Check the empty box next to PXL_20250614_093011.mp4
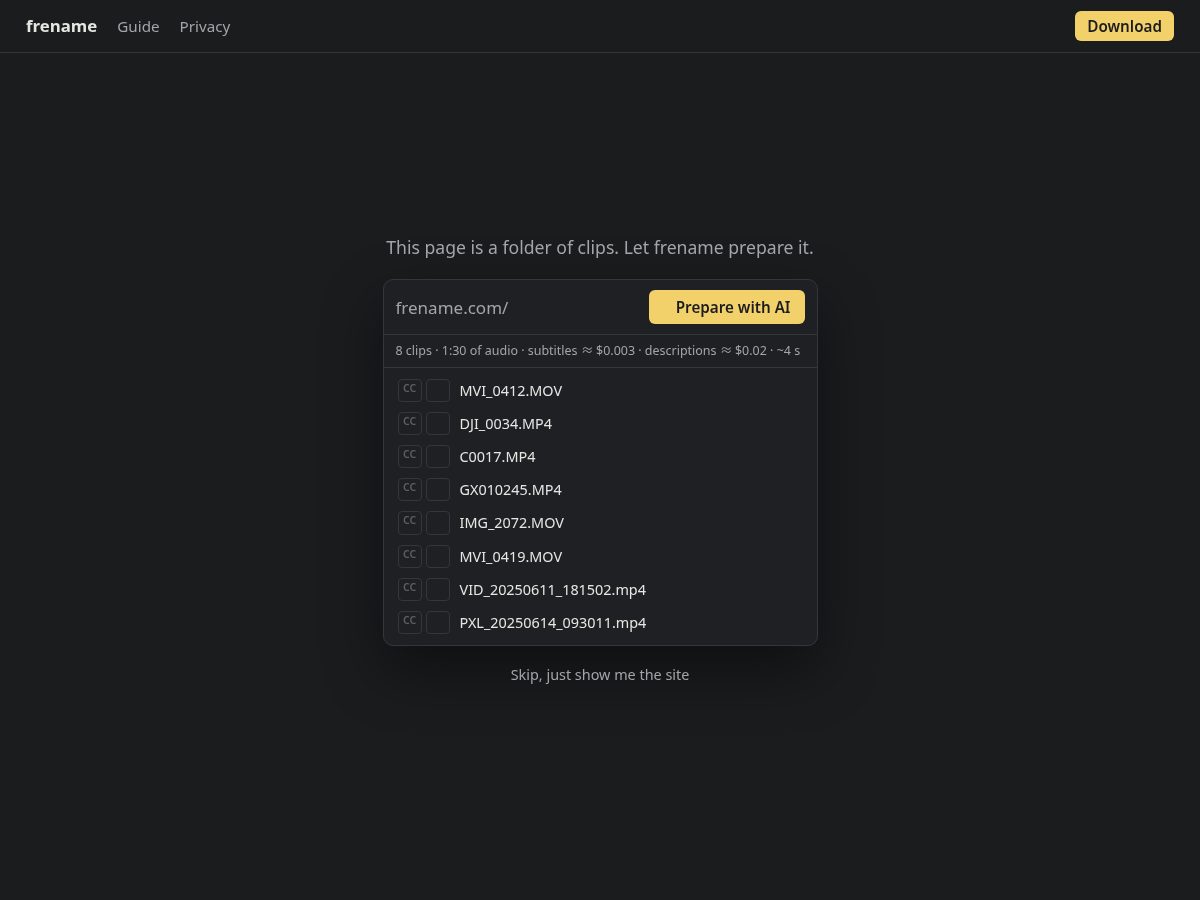Viewport: 1200px width, 900px height. [x=438, y=622]
